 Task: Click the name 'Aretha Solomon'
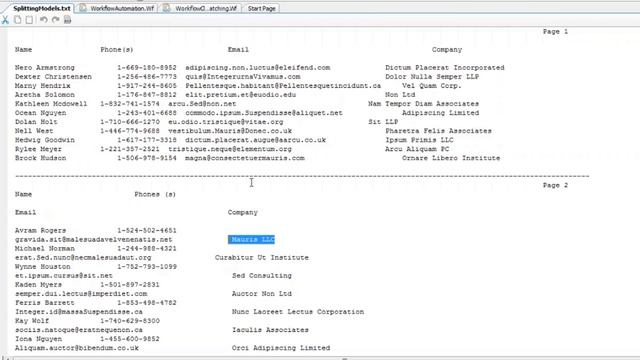(45, 95)
